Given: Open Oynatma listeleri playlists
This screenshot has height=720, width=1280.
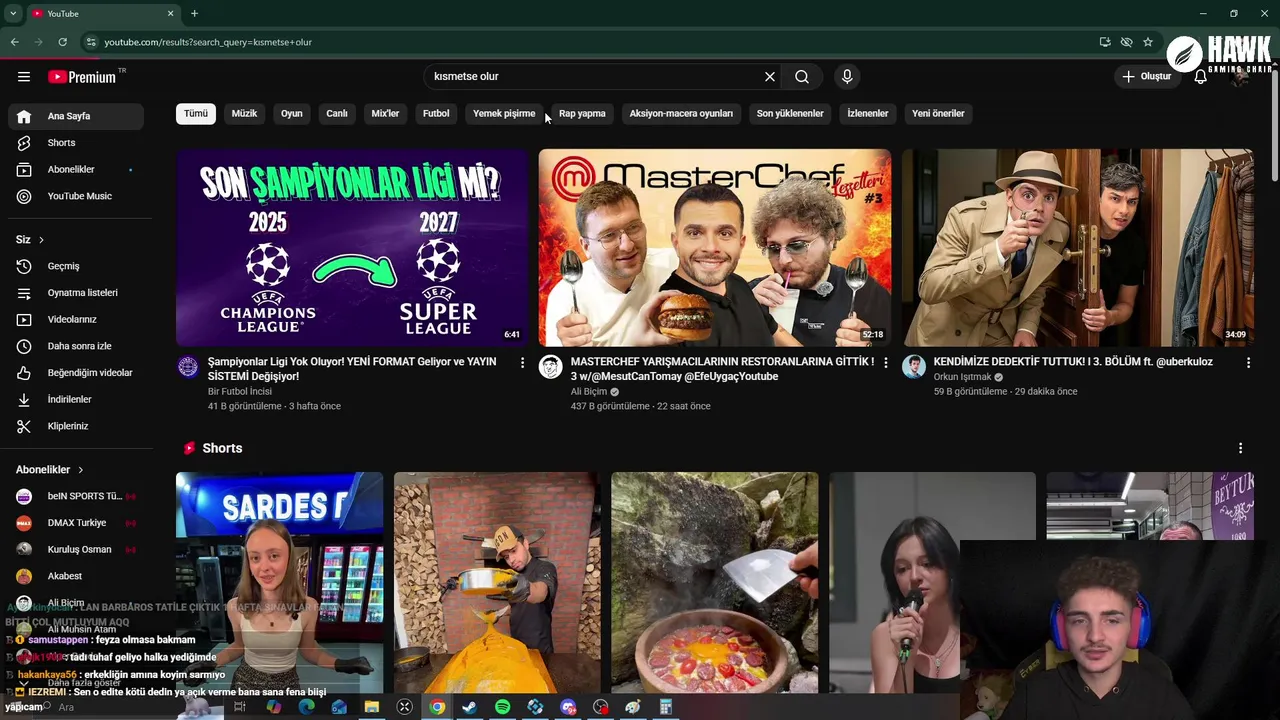Looking at the screenshot, I should 80,293.
